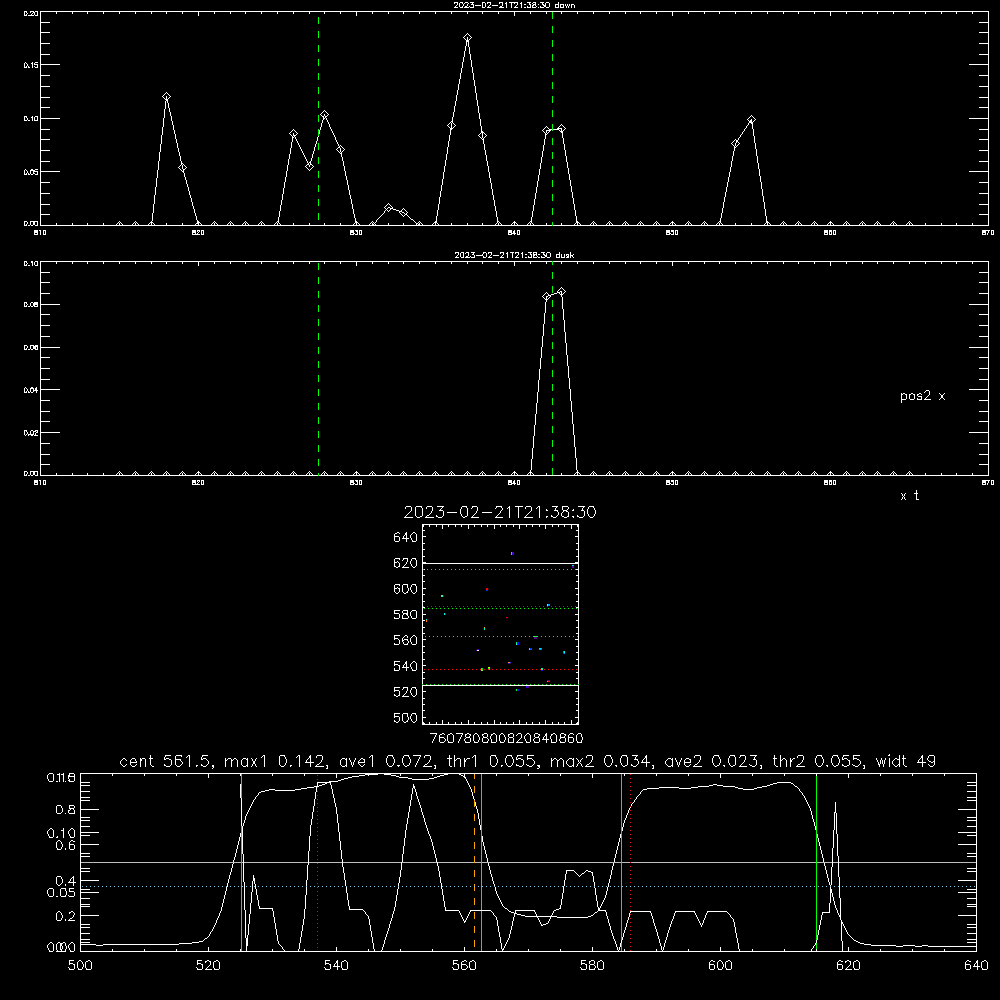Viewport: 1000px width, 1000px height.
Task: Click "widt 49" in the stats header
Action: (906, 761)
